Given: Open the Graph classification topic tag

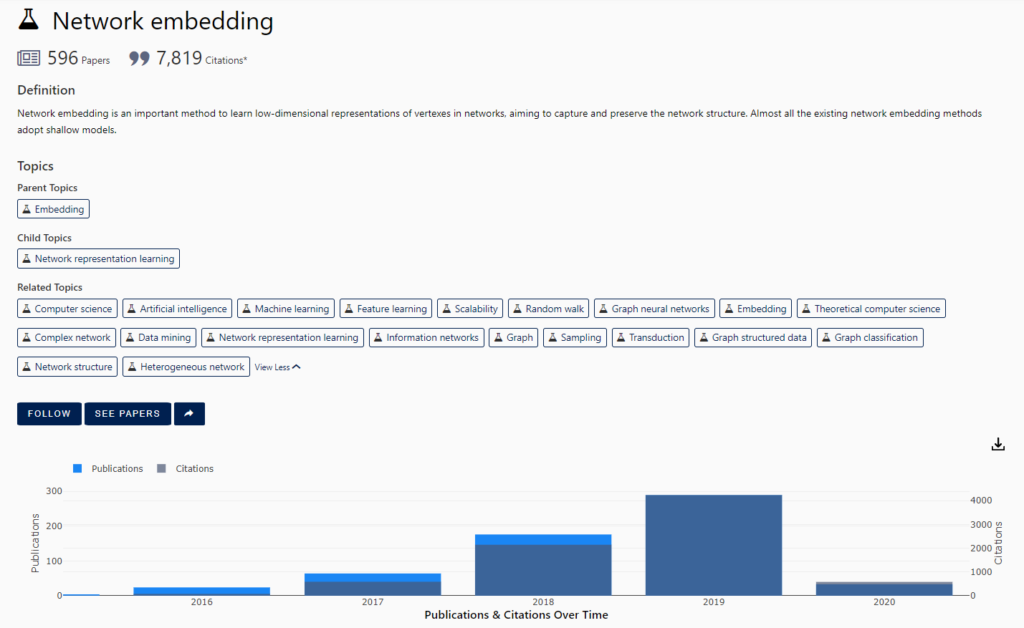Looking at the screenshot, I should click(869, 338).
